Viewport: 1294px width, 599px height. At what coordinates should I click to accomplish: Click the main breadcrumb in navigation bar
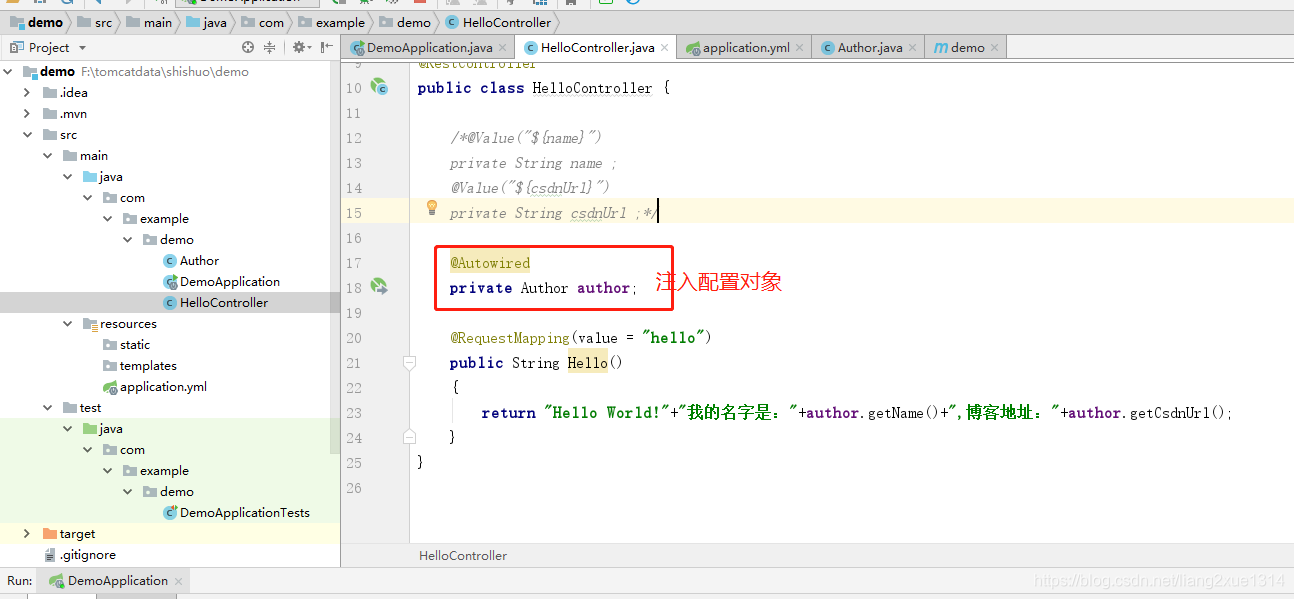pyautogui.click(x=149, y=22)
